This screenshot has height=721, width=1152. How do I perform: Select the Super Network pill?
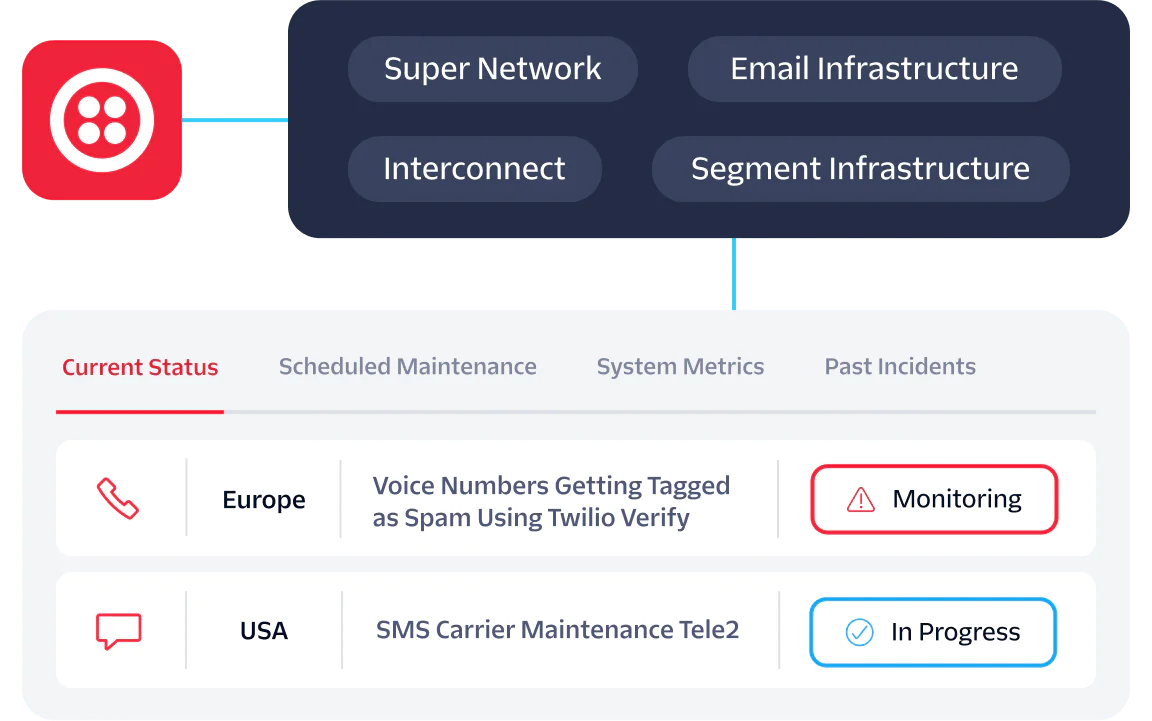pos(492,69)
